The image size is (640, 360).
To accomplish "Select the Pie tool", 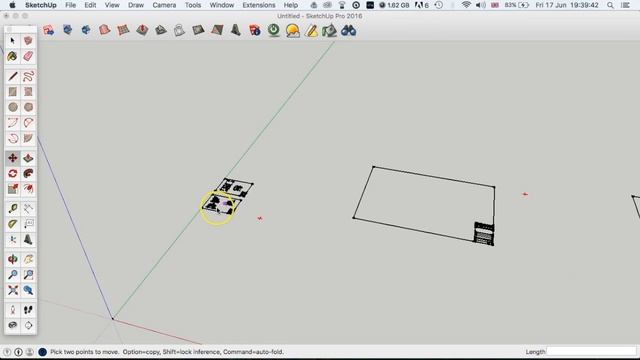I will pos(28,138).
